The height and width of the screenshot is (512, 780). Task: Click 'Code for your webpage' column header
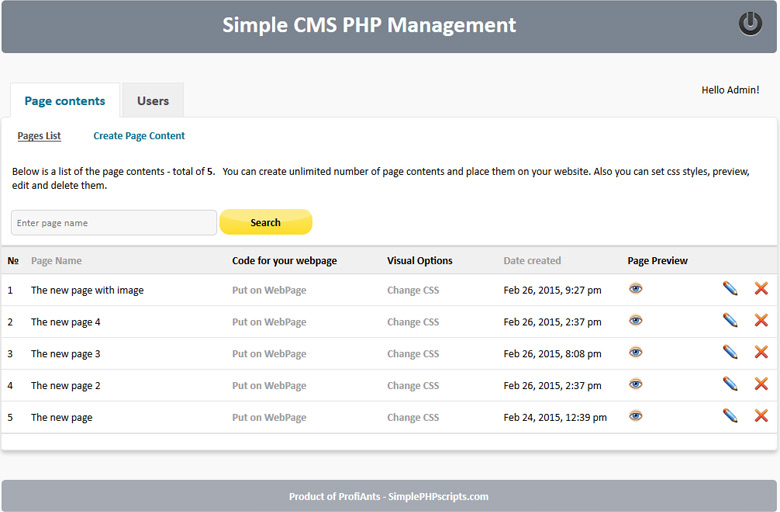coord(285,261)
